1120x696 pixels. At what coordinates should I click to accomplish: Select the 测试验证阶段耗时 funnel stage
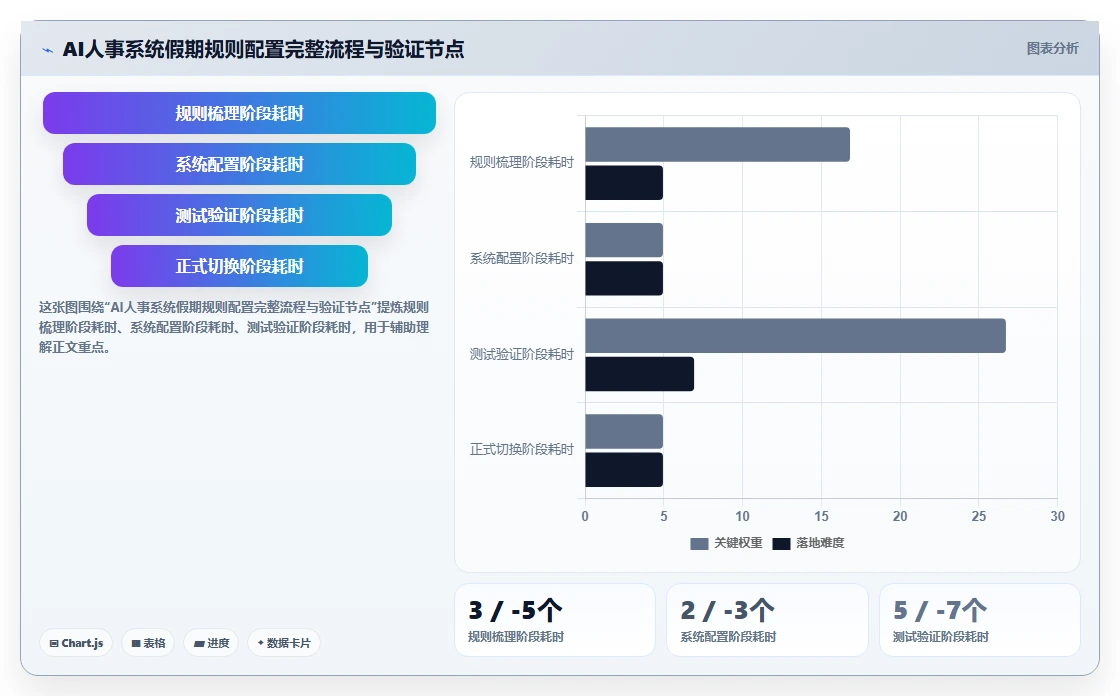coord(239,215)
